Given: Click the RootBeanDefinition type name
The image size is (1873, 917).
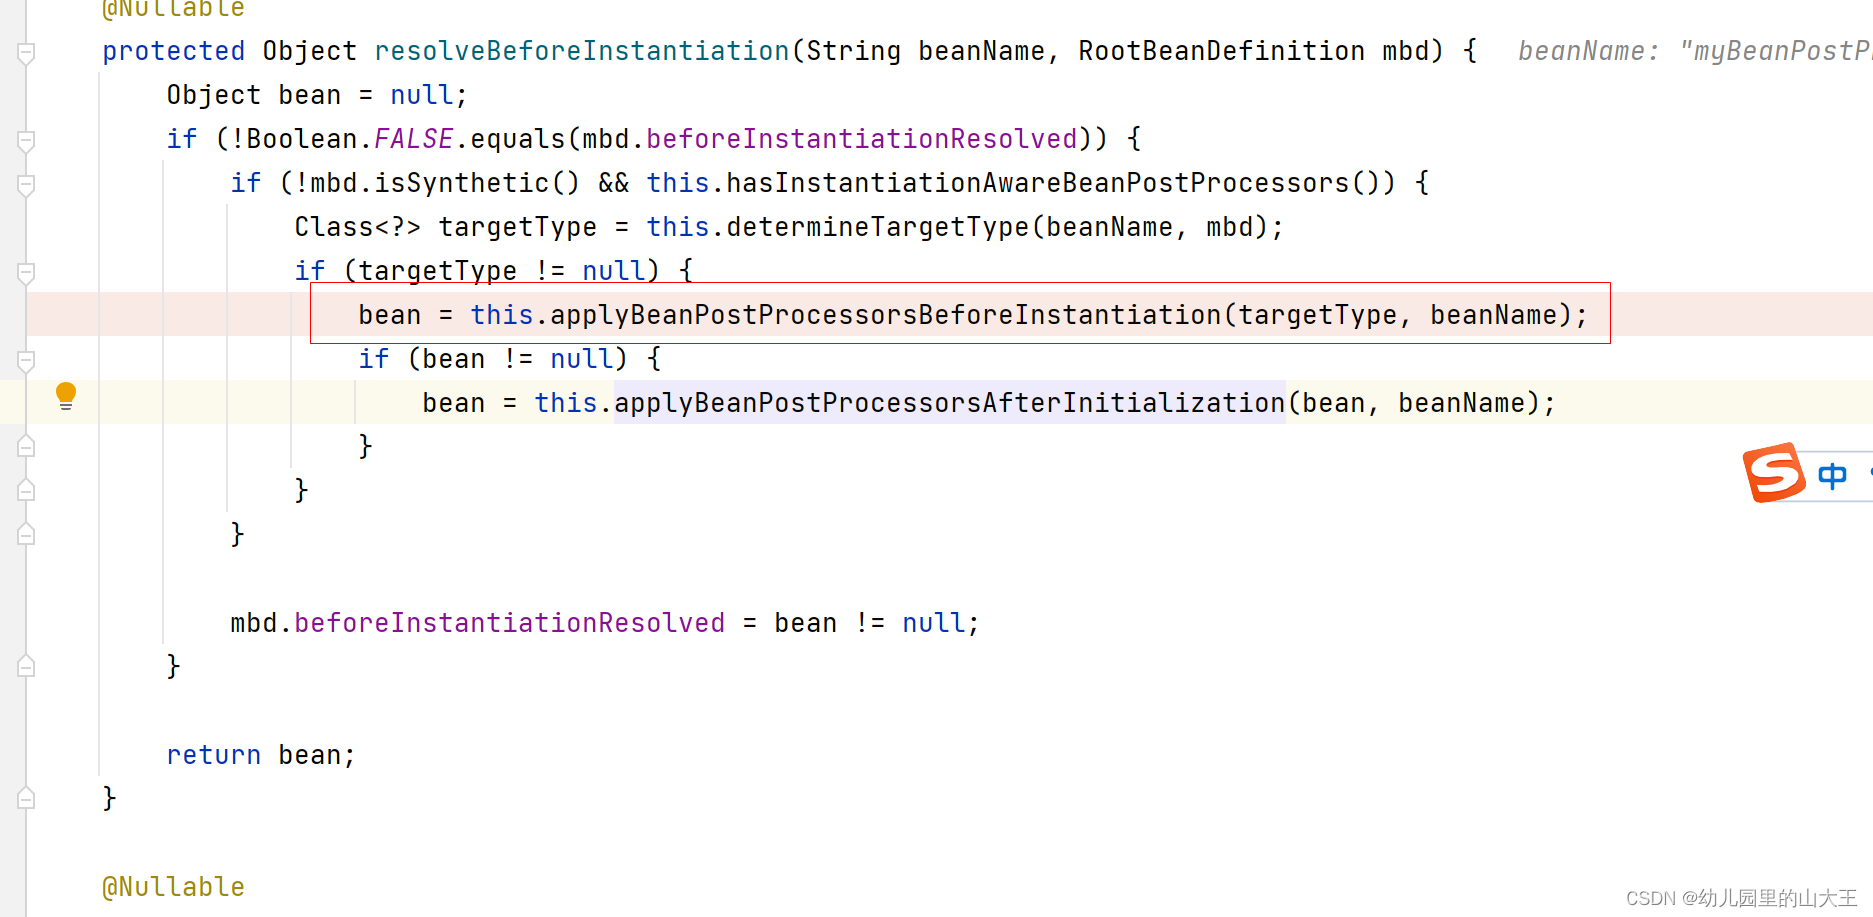Looking at the screenshot, I should pos(1220,50).
